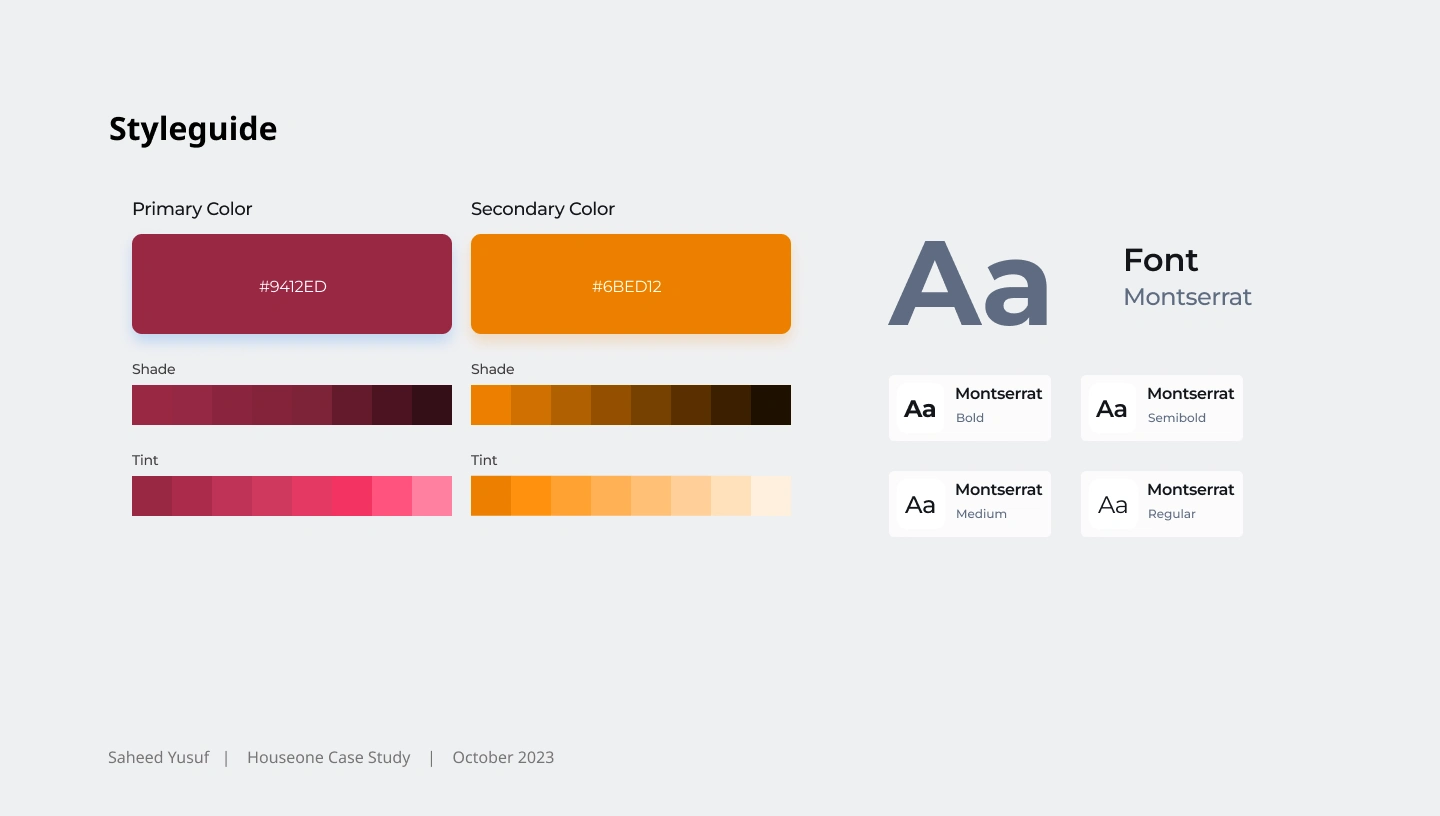Click the Secondary Color label
The image size is (1440, 816).
point(543,209)
